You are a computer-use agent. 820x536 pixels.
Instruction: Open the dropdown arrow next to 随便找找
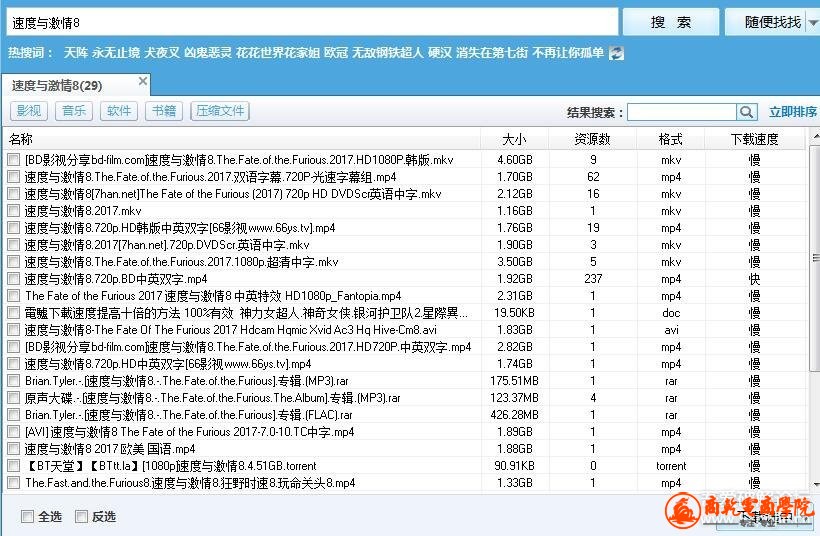point(813,22)
